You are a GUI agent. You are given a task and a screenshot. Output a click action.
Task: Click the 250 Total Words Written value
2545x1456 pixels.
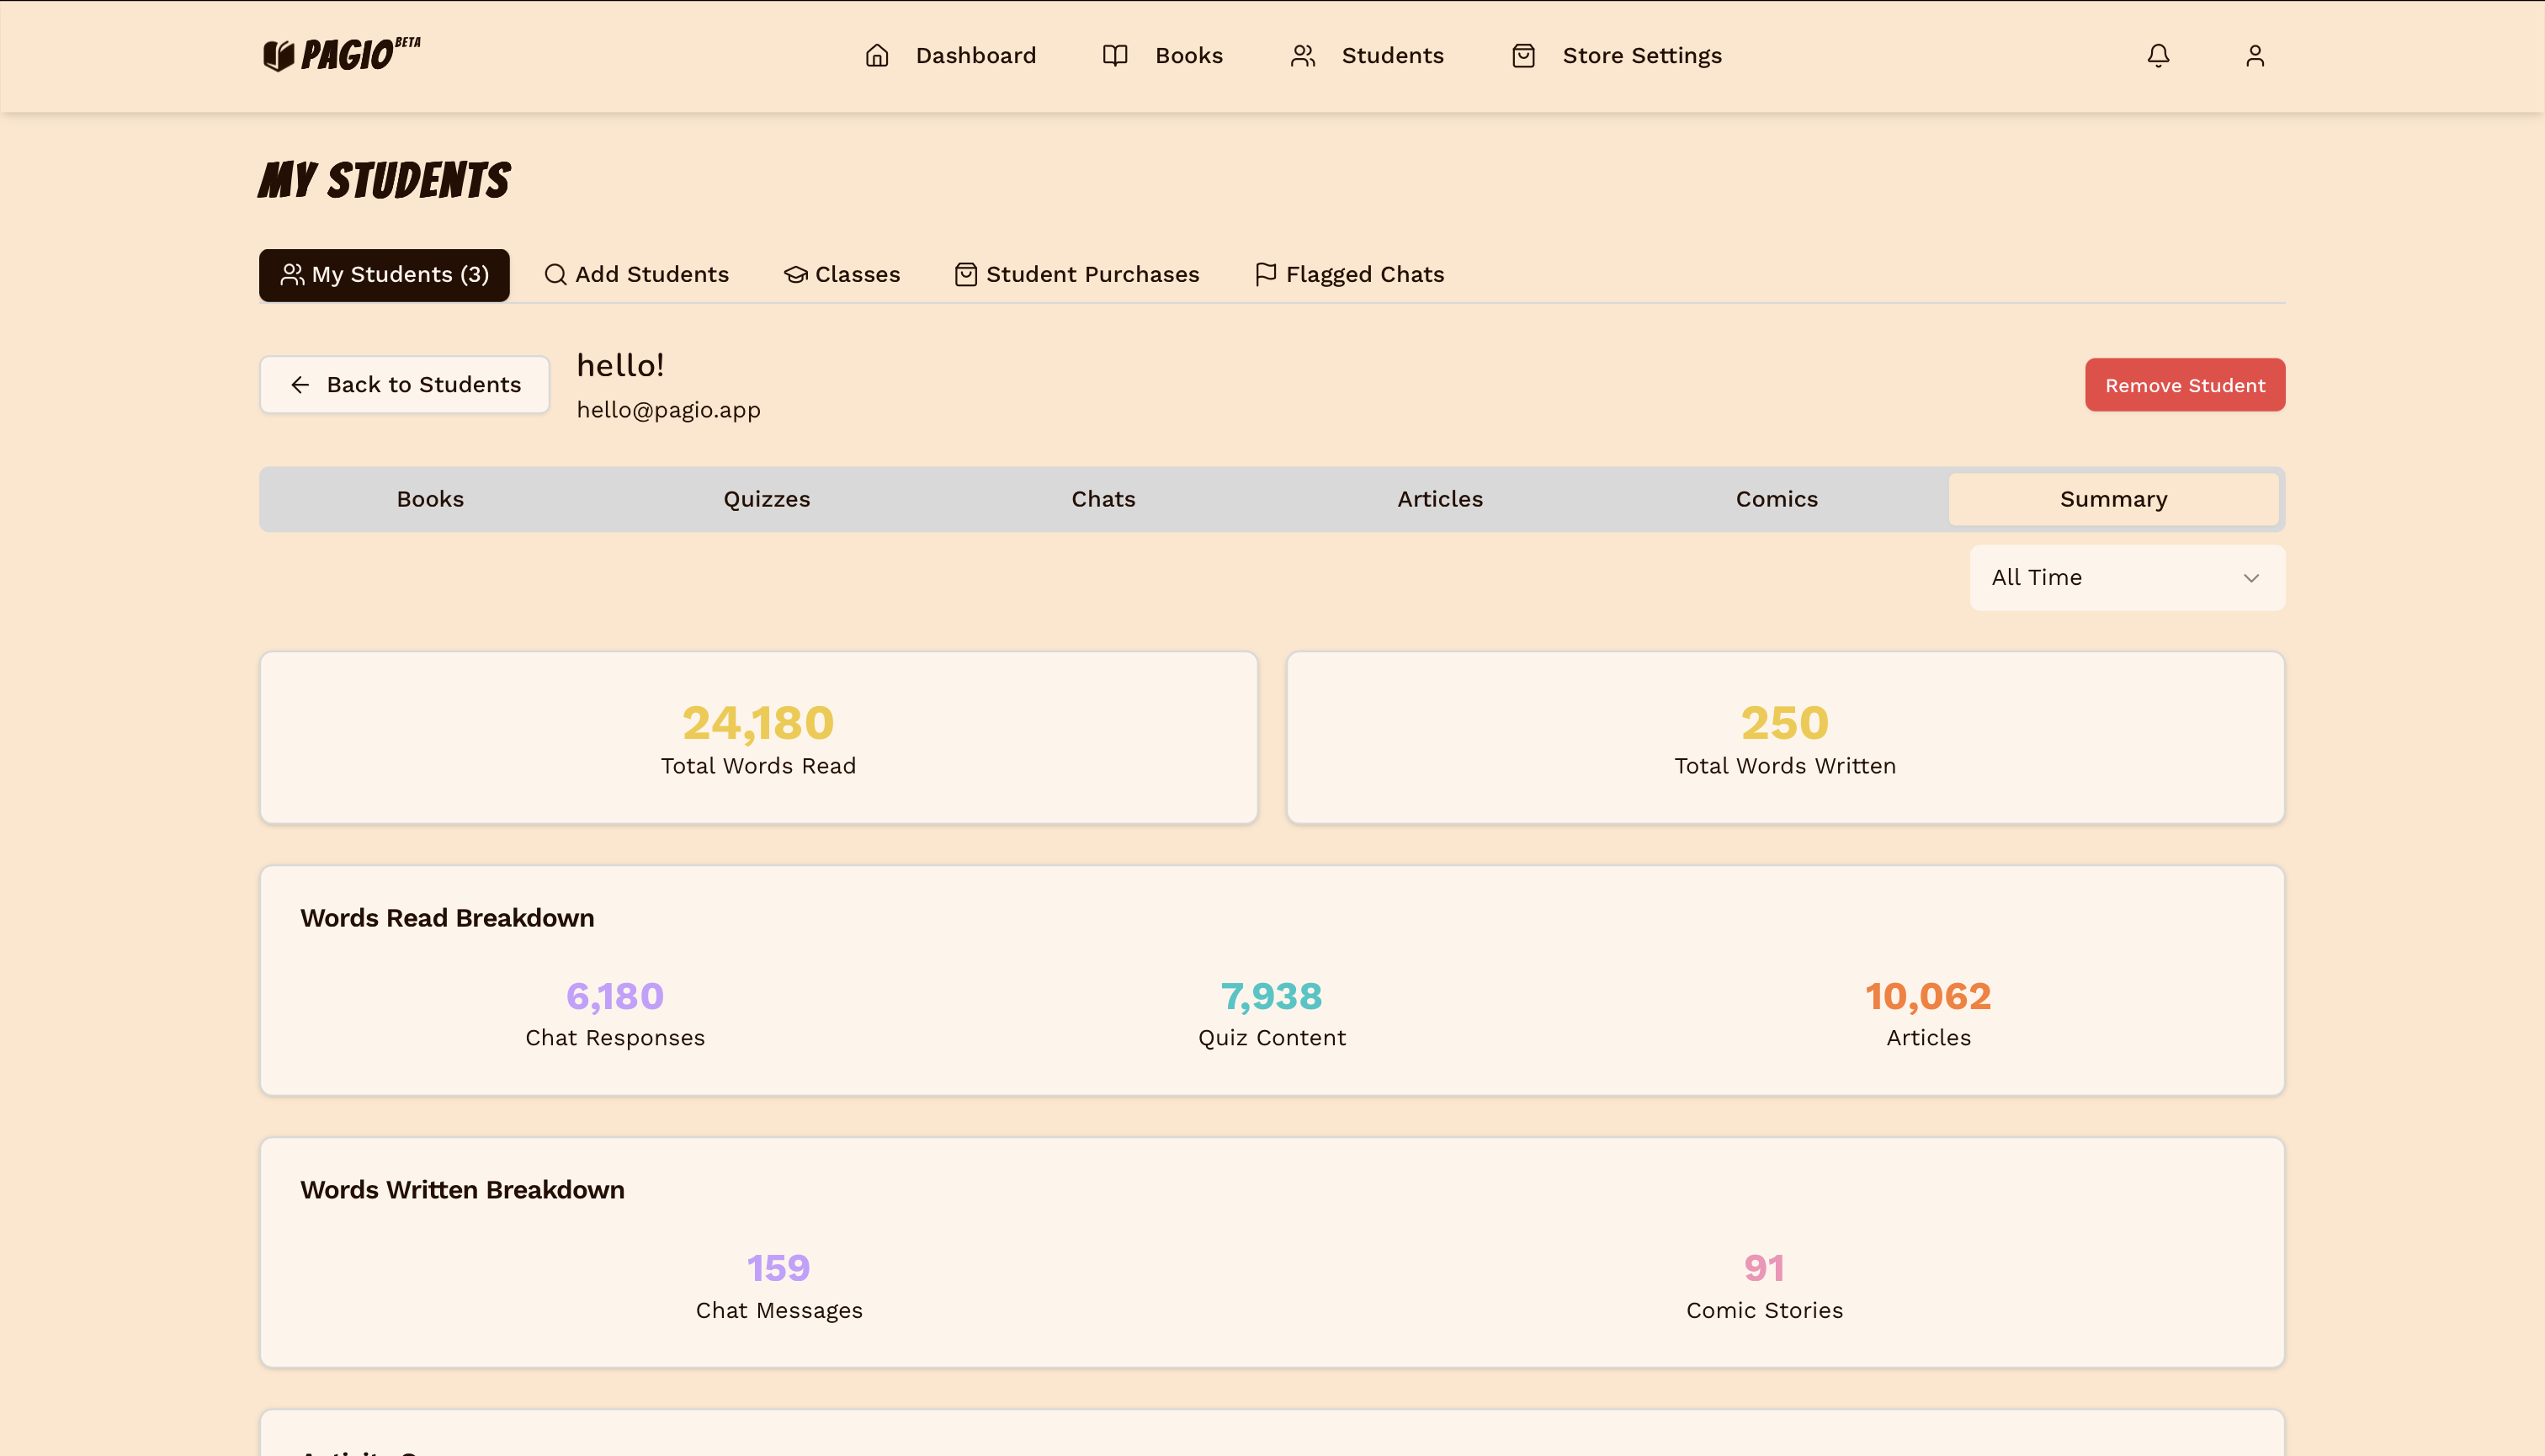point(1785,723)
